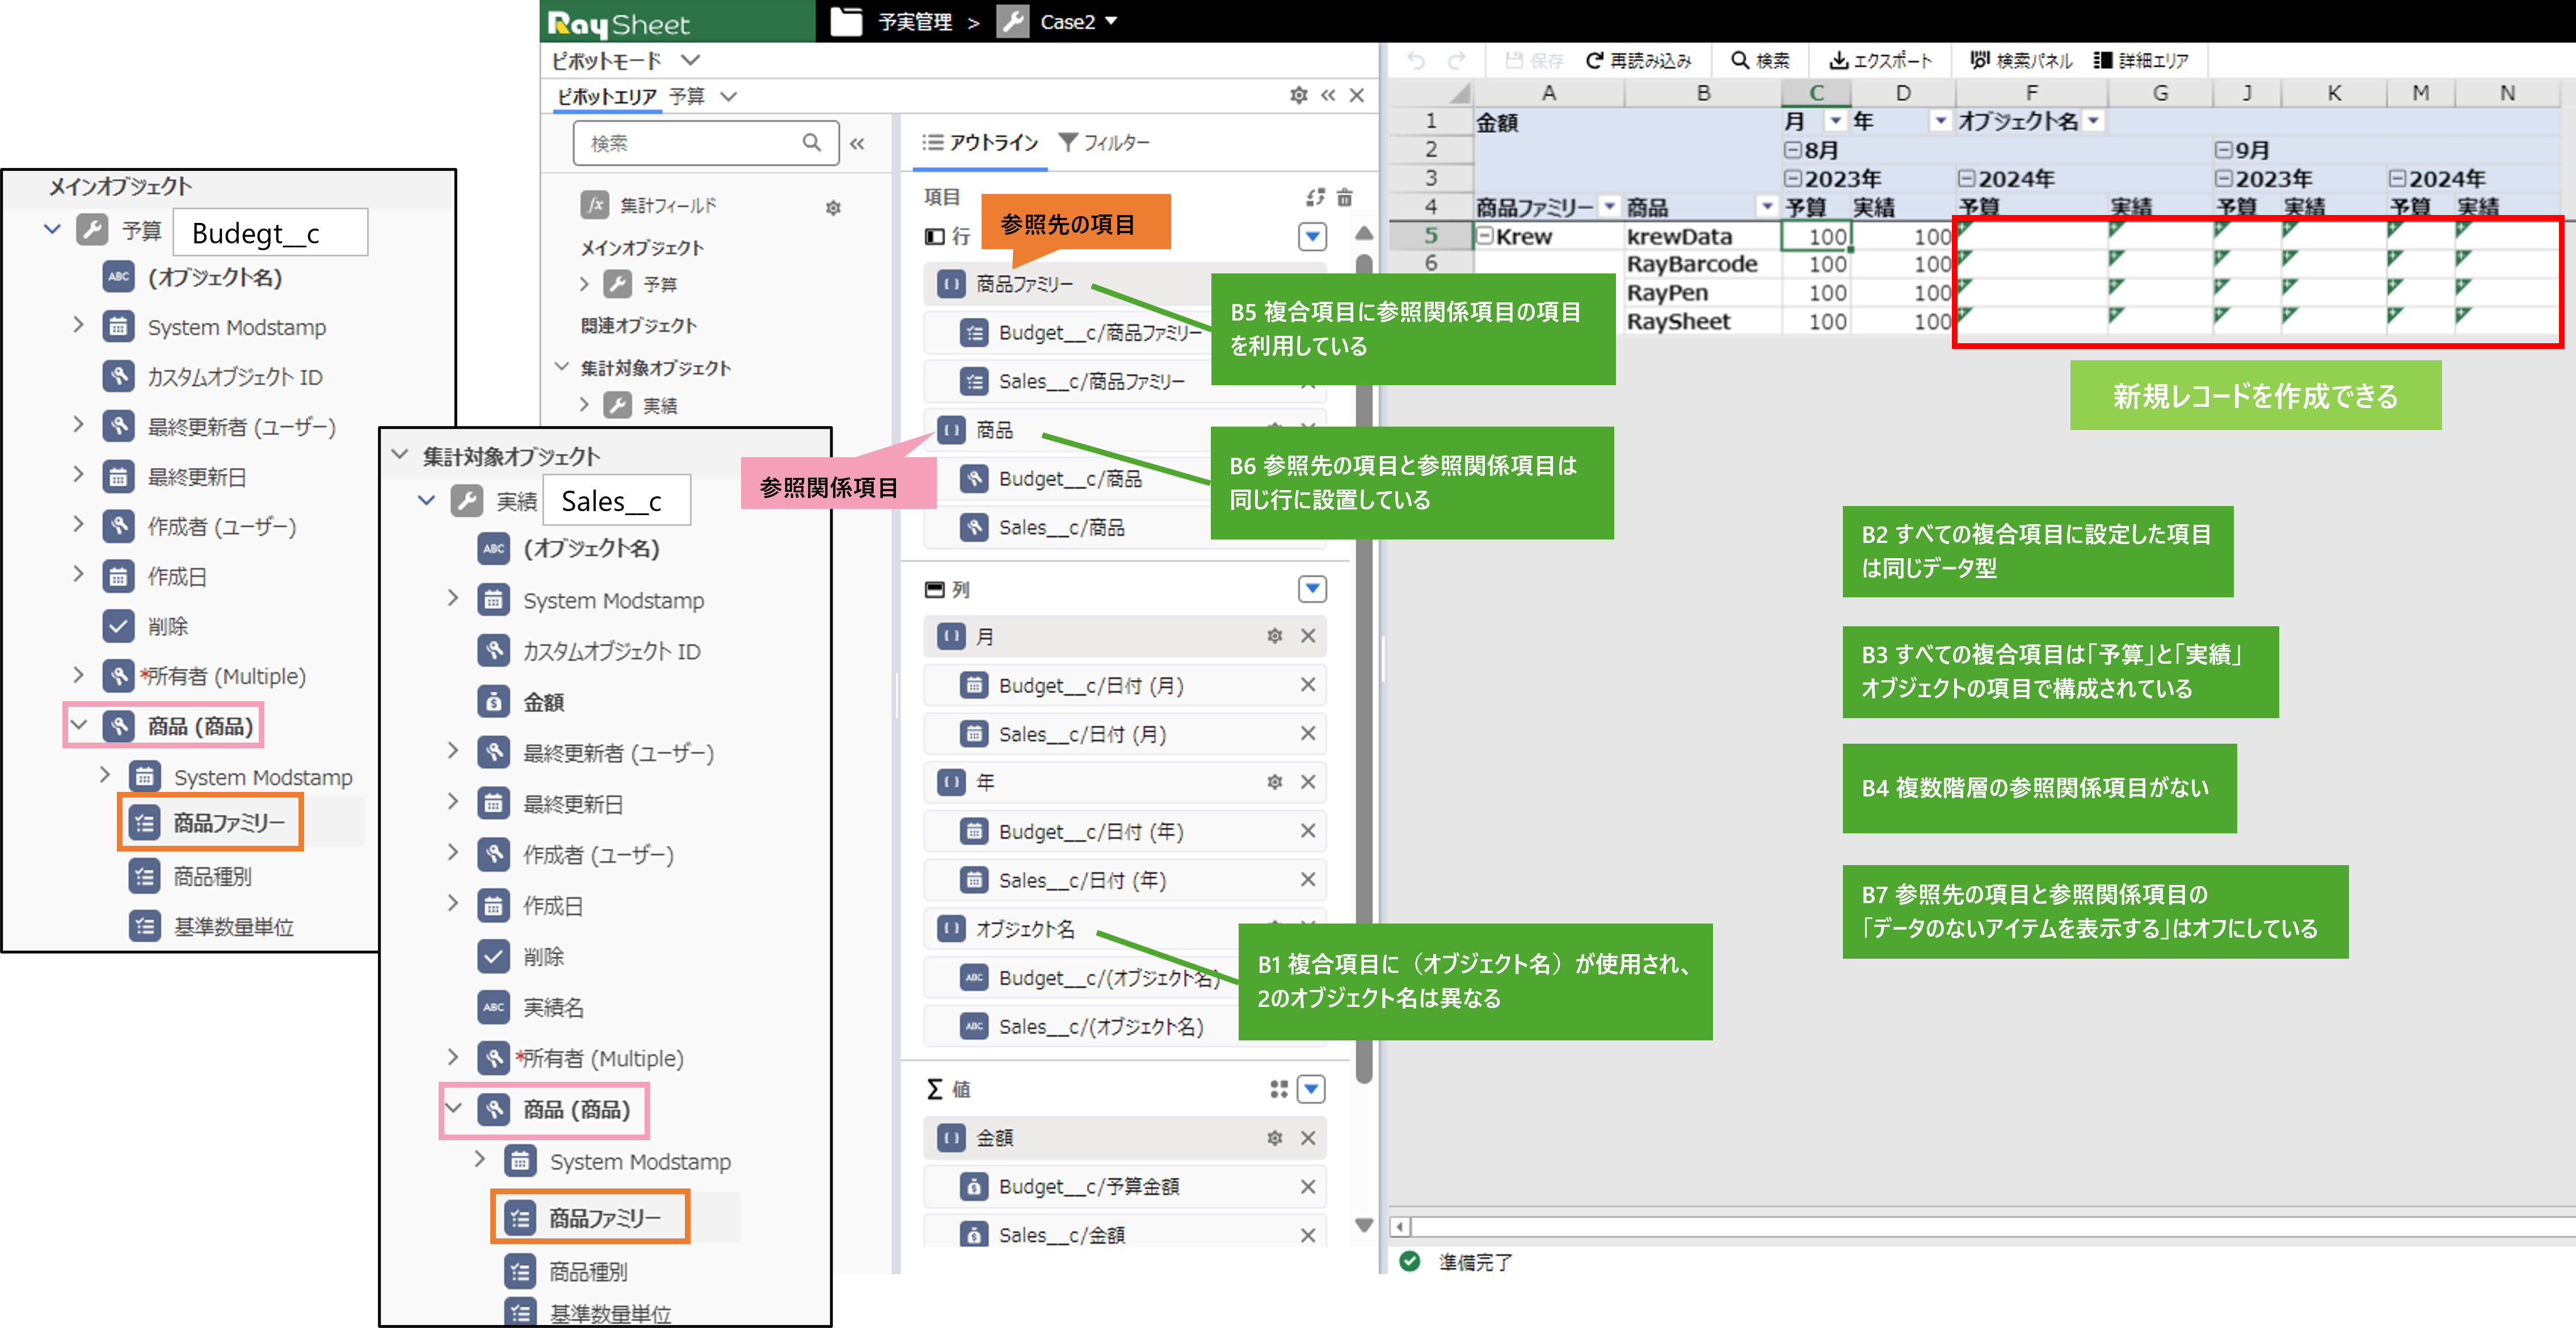Collapse the pivot panel with the double-chevron icon

coord(1328,95)
